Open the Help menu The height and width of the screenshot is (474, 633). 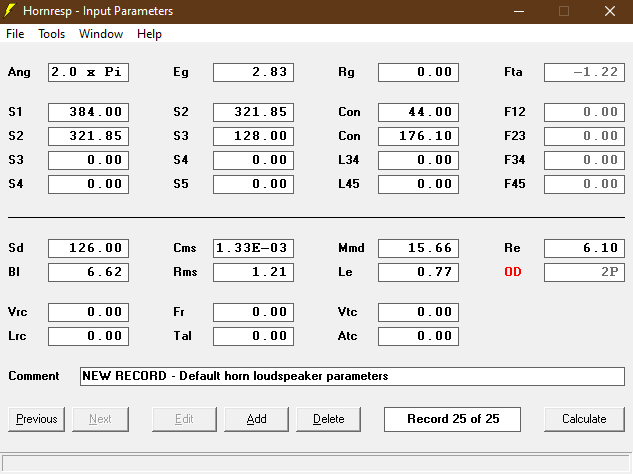click(x=149, y=34)
